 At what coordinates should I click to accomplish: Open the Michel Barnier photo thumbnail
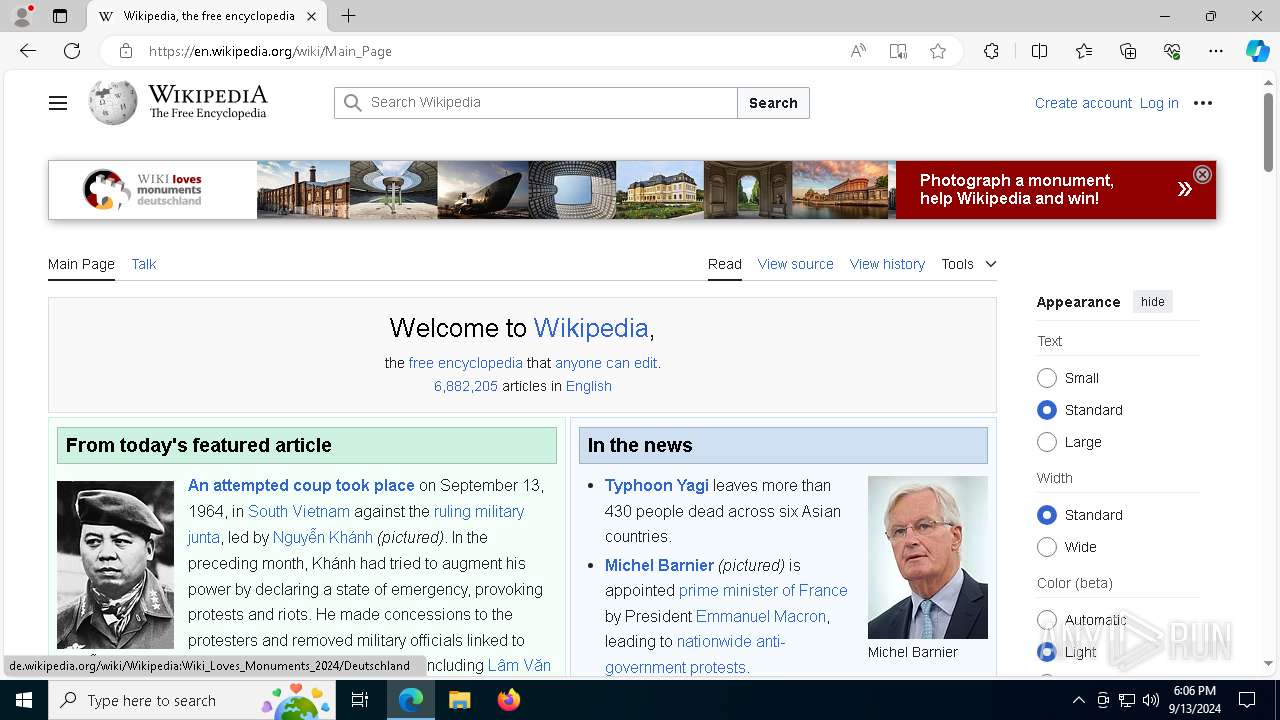[927, 557]
